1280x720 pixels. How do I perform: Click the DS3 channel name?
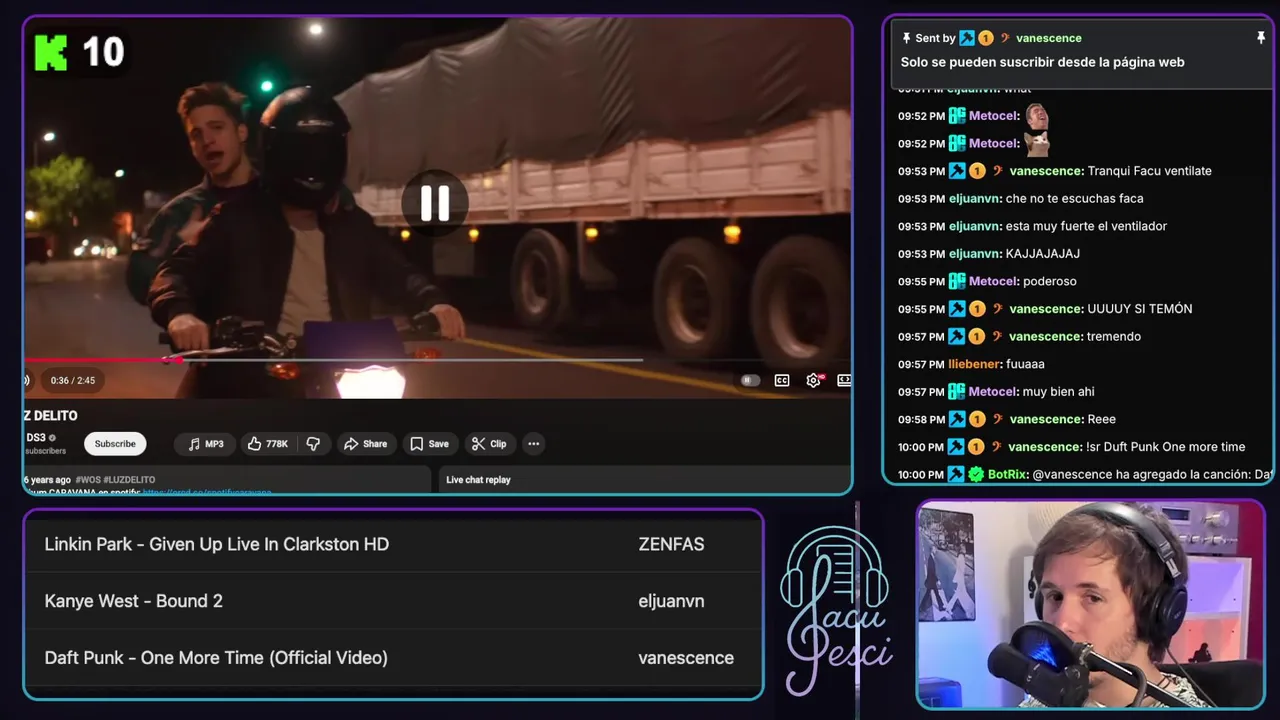point(36,438)
